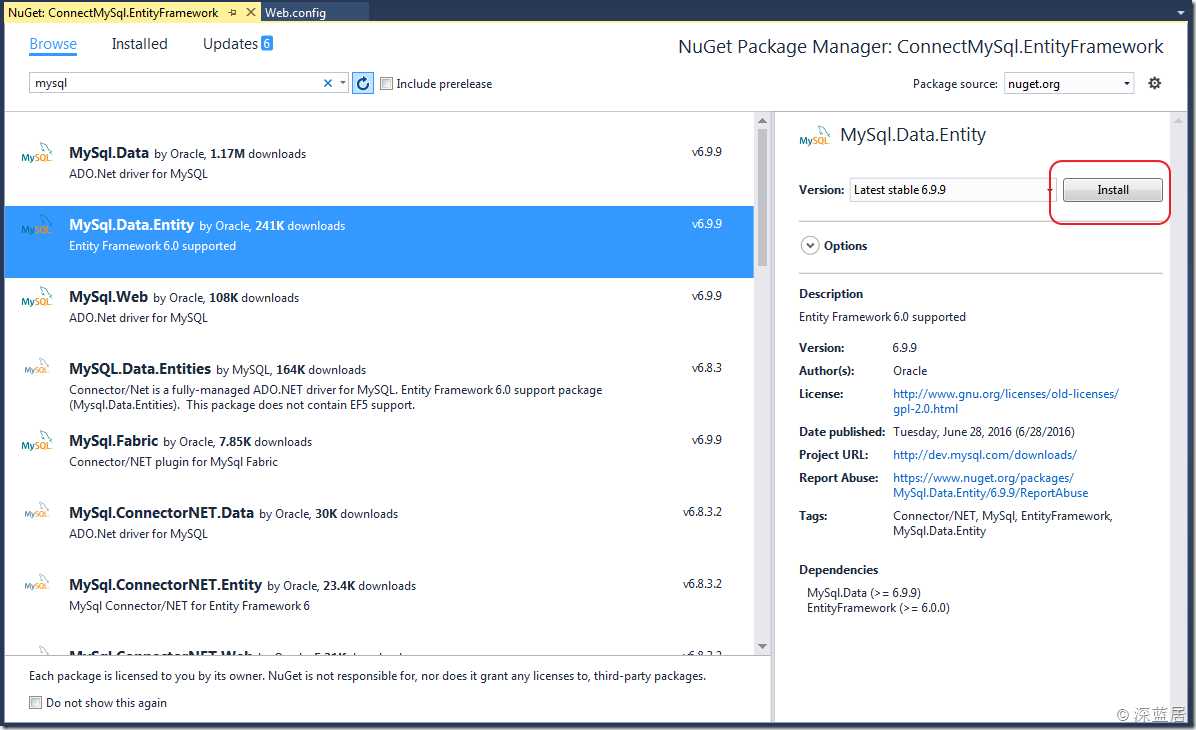Click the Updates count badge 6
The height and width of the screenshot is (730, 1196).
(267, 43)
